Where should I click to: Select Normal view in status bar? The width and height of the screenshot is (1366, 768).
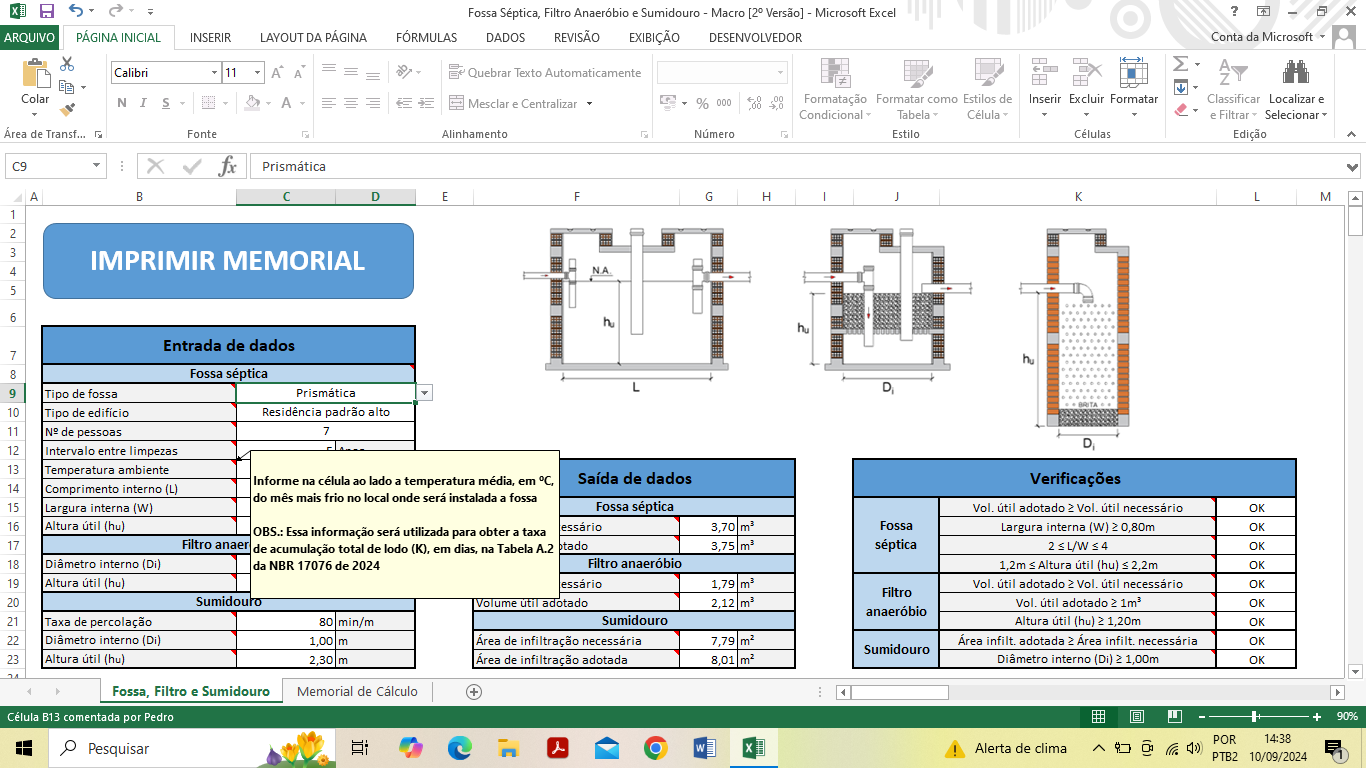click(1098, 717)
